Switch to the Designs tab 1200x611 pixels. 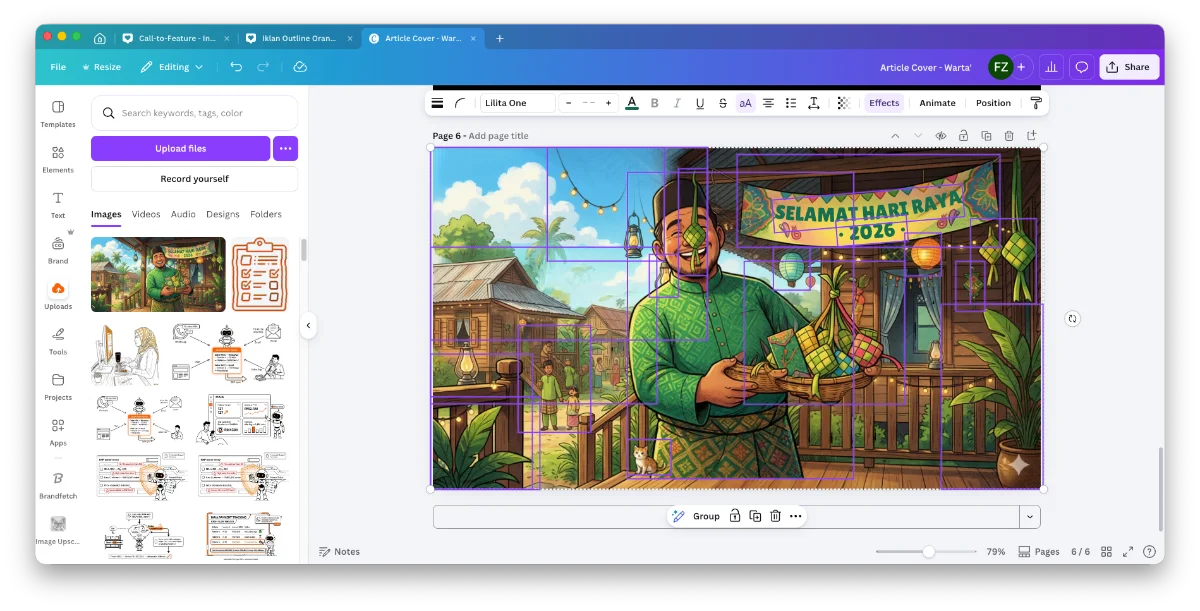(223, 214)
